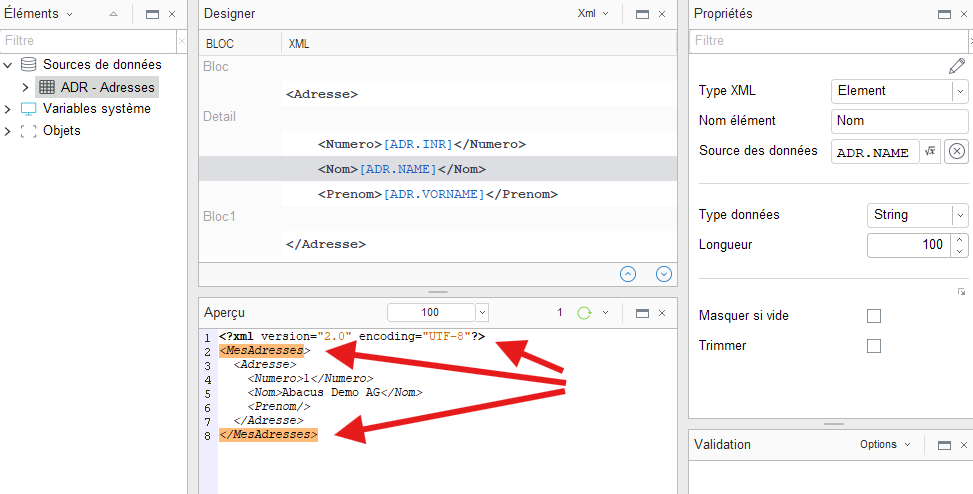Image resolution: width=973 pixels, height=494 pixels.
Task: Click the Nom élément input field
Action: pyautogui.click(x=899, y=121)
